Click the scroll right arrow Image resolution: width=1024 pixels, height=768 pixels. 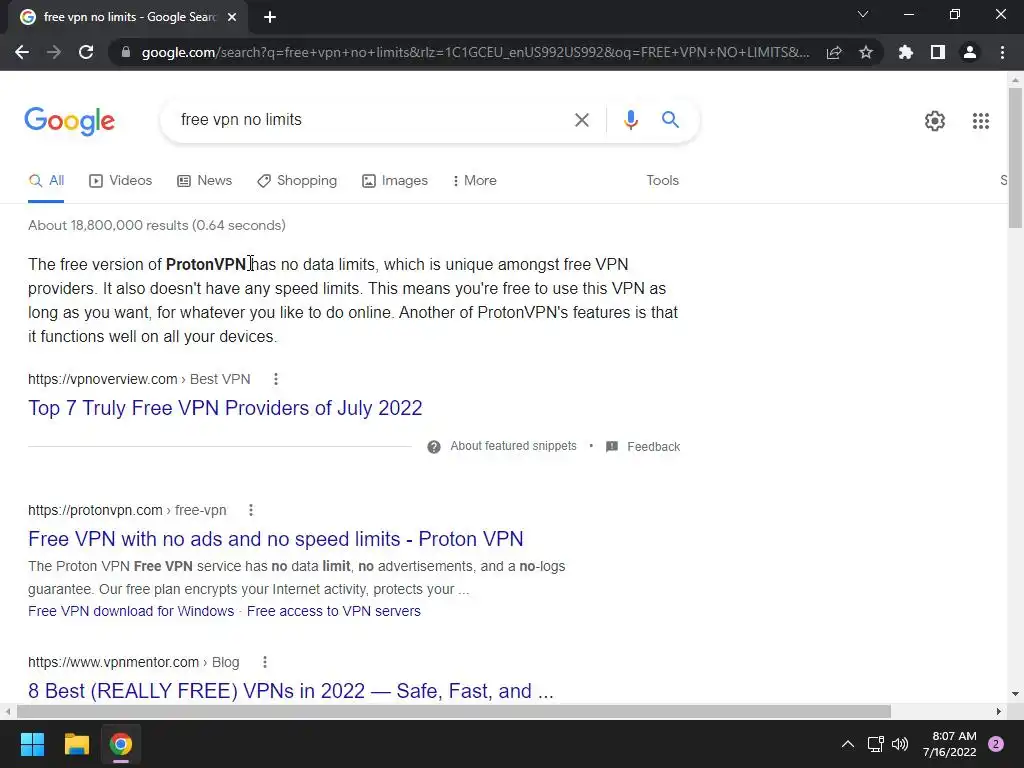click(999, 711)
